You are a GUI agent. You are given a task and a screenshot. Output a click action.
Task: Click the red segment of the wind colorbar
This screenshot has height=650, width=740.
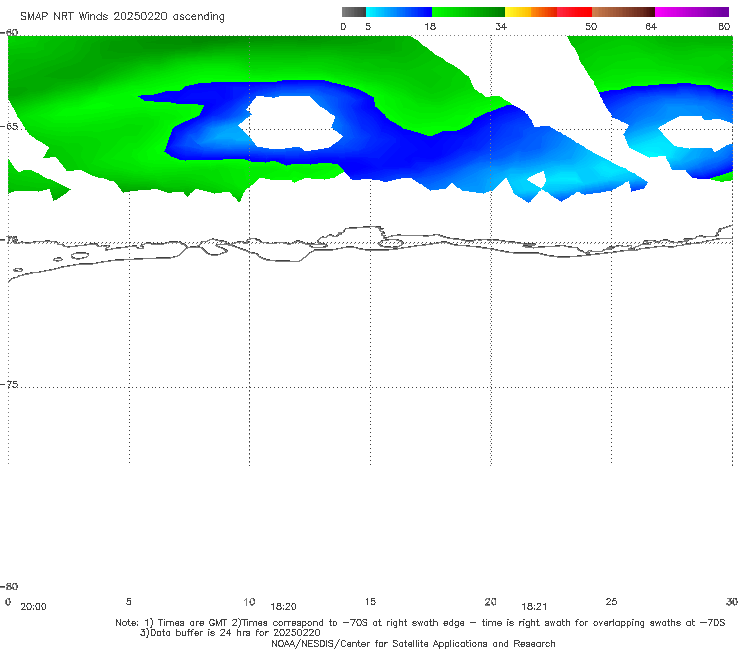pos(574,12)
